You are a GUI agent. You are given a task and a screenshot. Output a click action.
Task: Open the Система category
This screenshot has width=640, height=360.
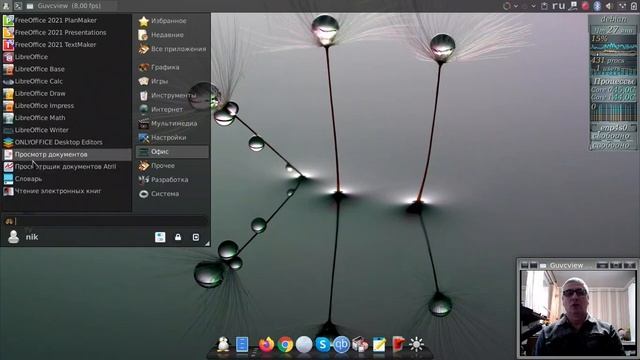coord(172,194)
